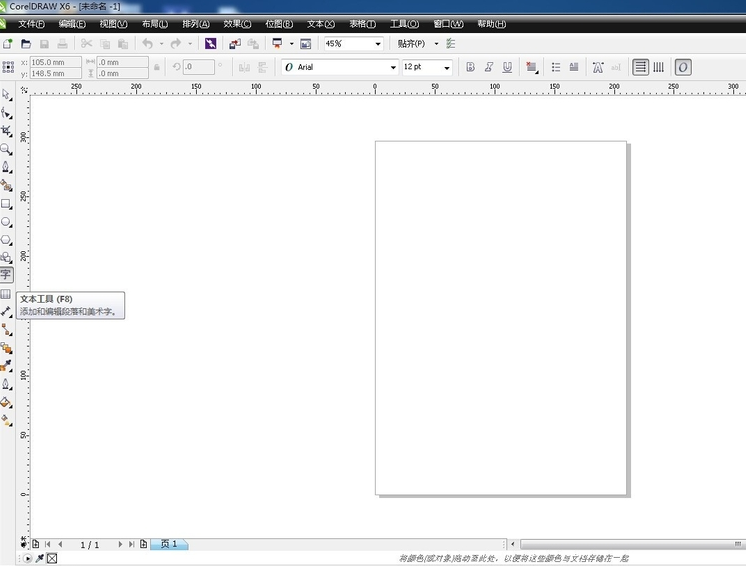
Task: Set horizontal text direction
Action: (640, 67)
